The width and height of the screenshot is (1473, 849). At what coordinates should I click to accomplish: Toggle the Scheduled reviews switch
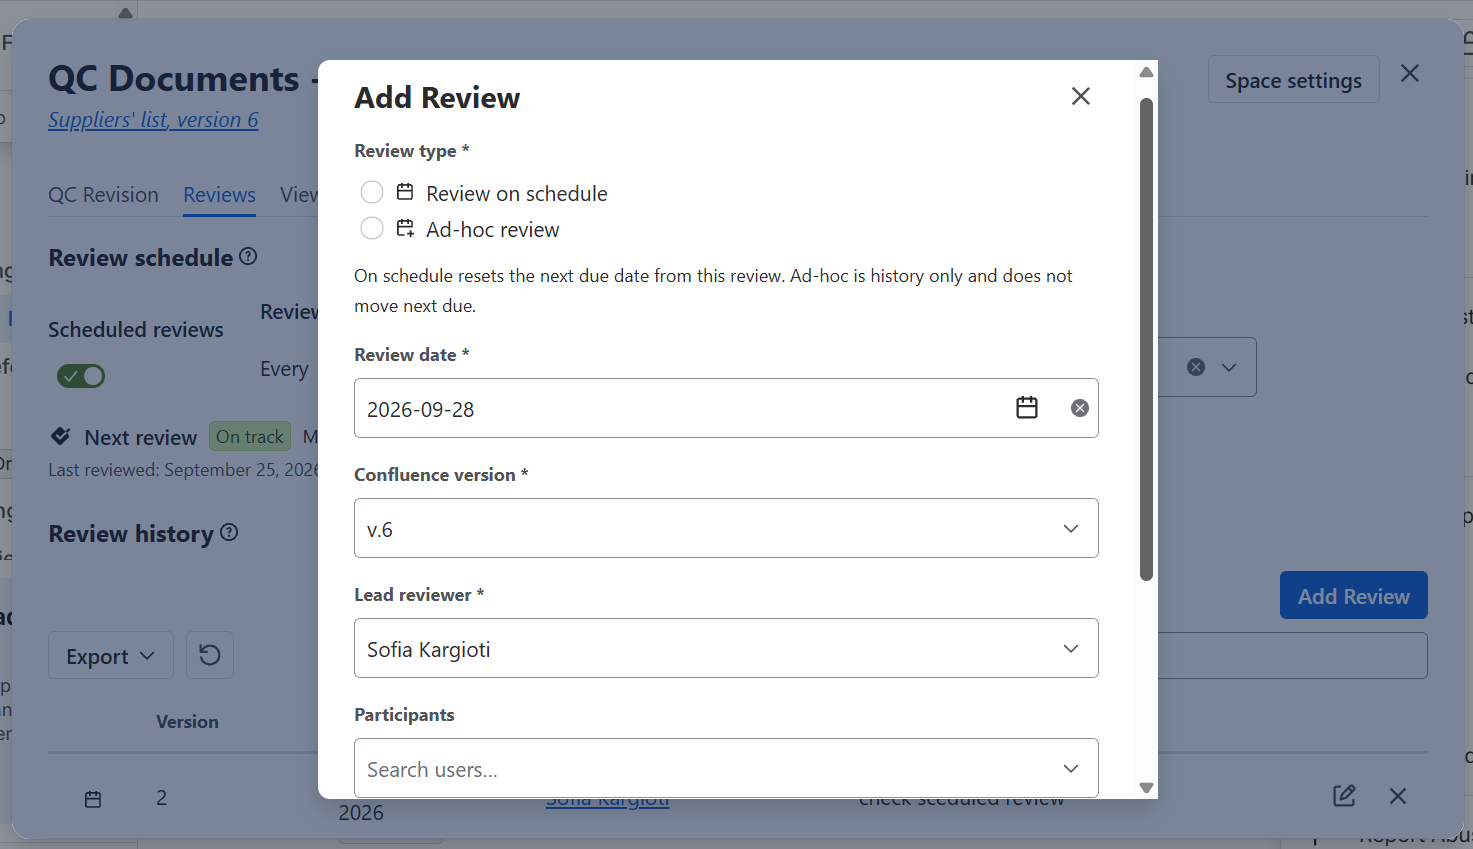click(x=81, y=376)
